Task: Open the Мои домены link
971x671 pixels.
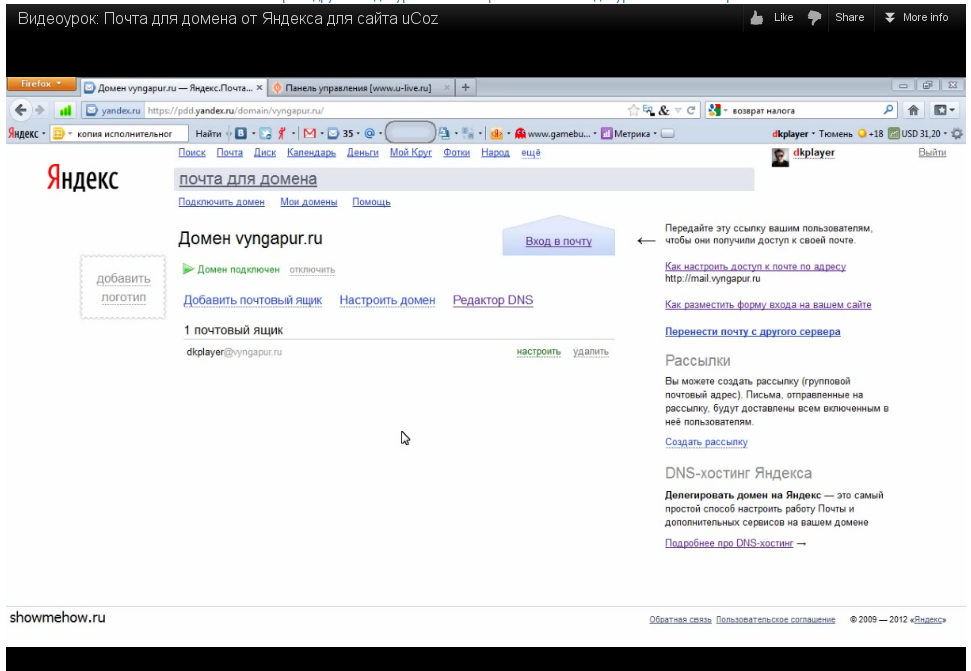Action: tap(308, 202)
